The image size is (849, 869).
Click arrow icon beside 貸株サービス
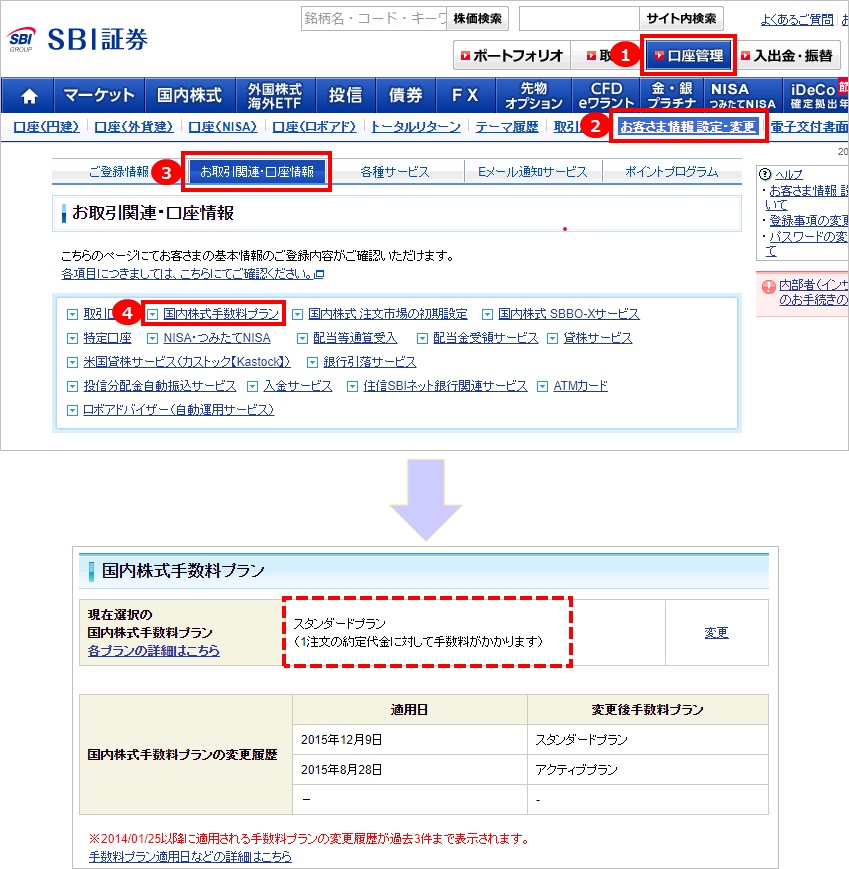coord(553,339)
